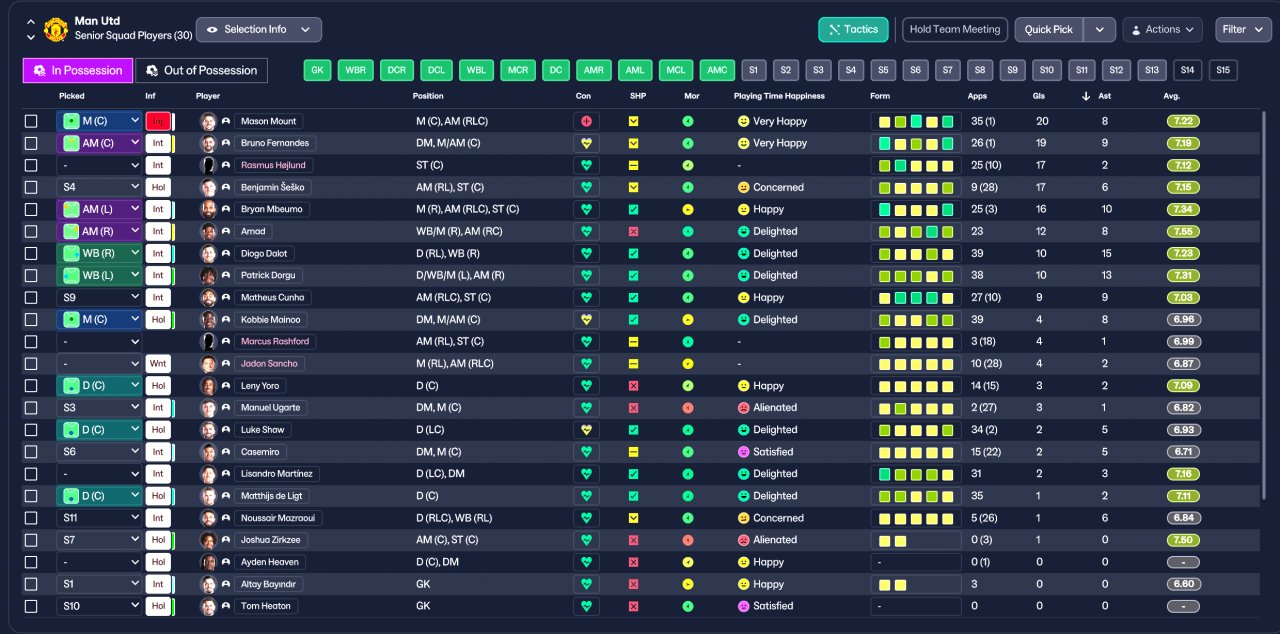Open the Actions dropdown menu
Image resolution: width=1280 pixels, height=634 pixels.
pos(1162,30)
